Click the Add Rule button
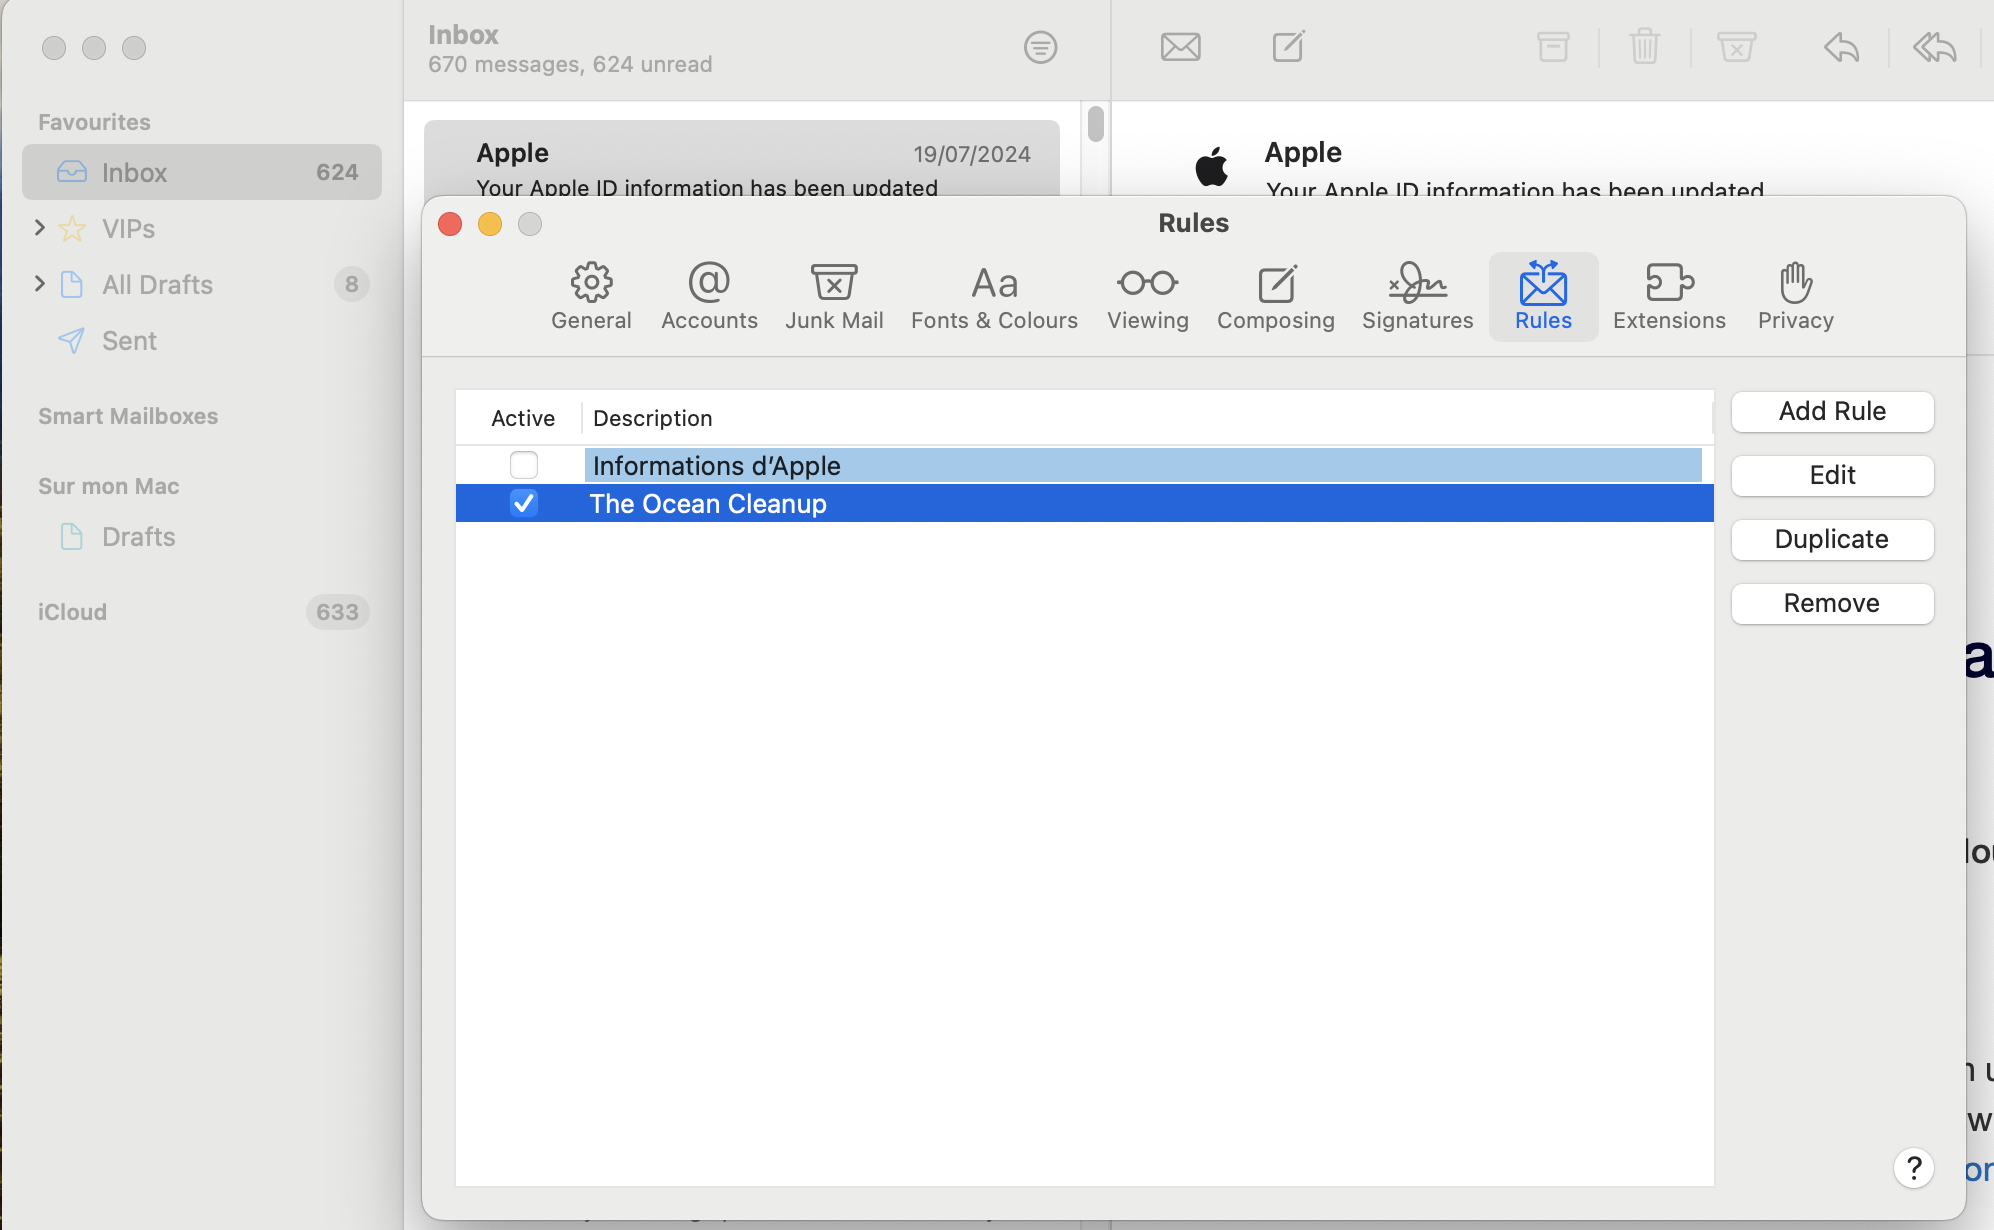The image size is (1994, 1230). (1832, 411)
